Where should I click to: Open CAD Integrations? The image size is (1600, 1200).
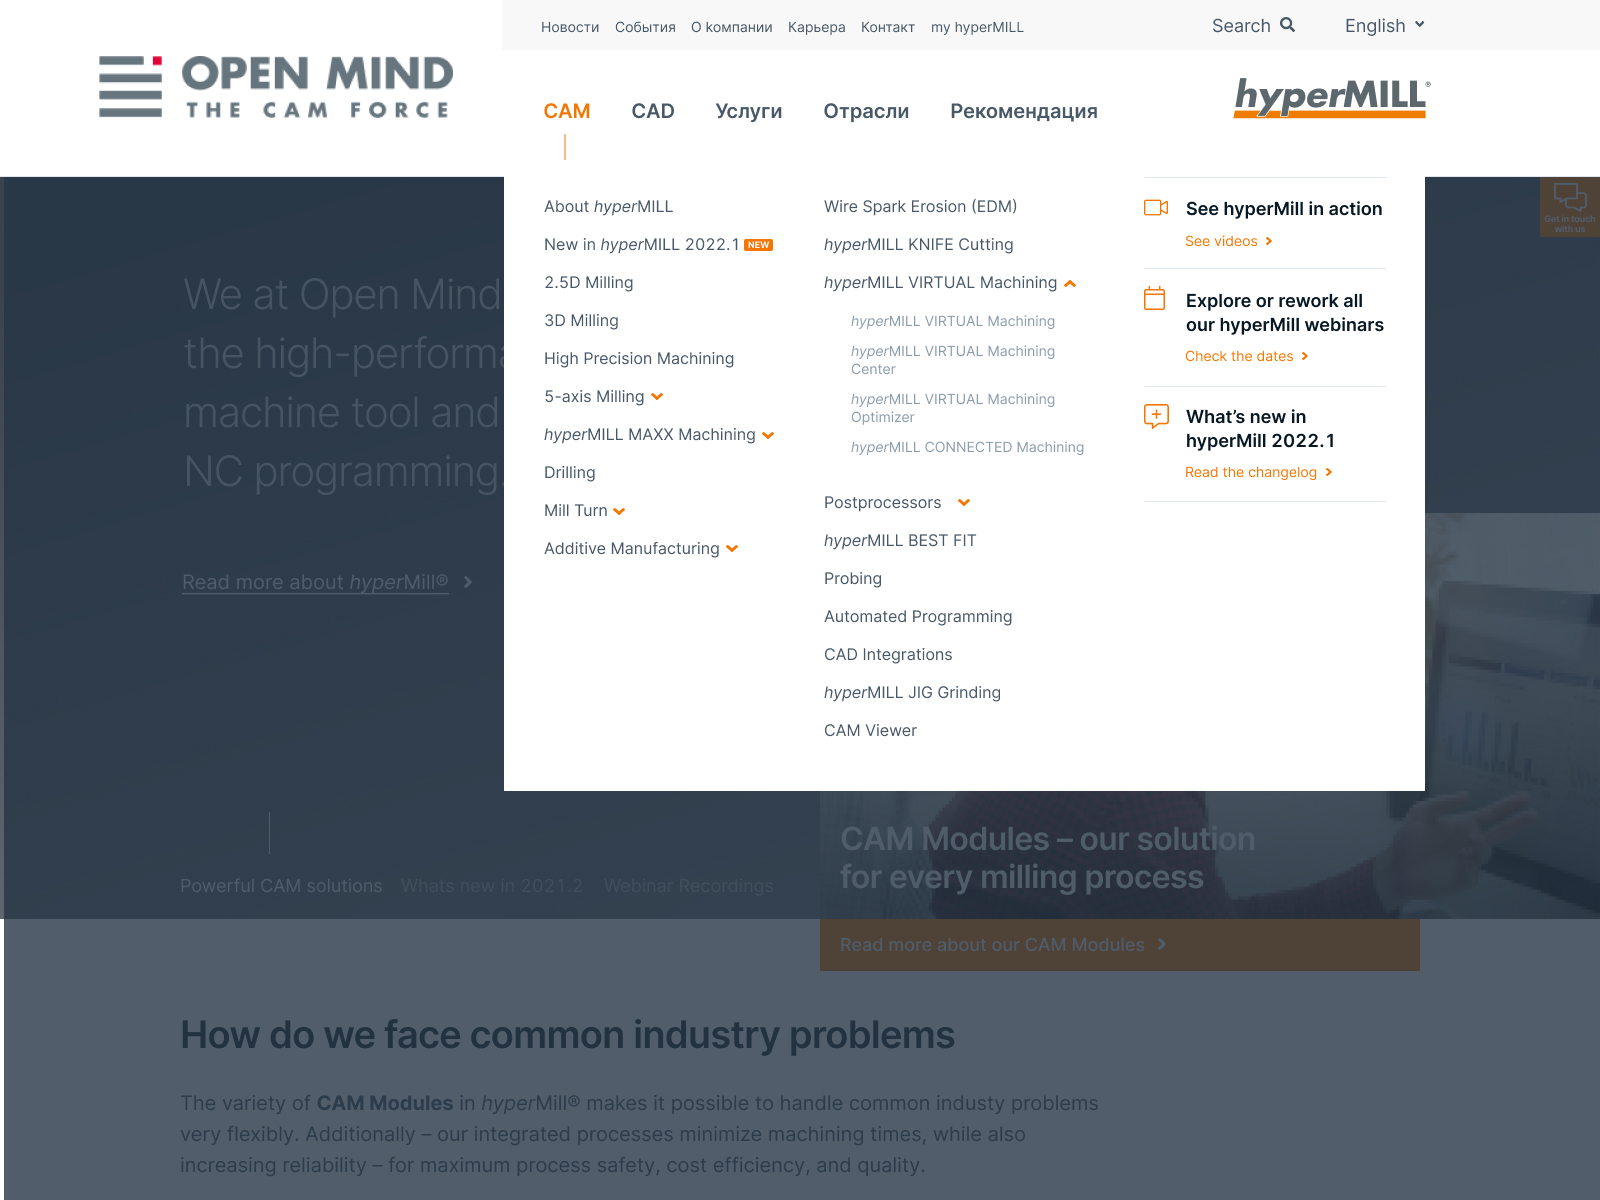888,655
